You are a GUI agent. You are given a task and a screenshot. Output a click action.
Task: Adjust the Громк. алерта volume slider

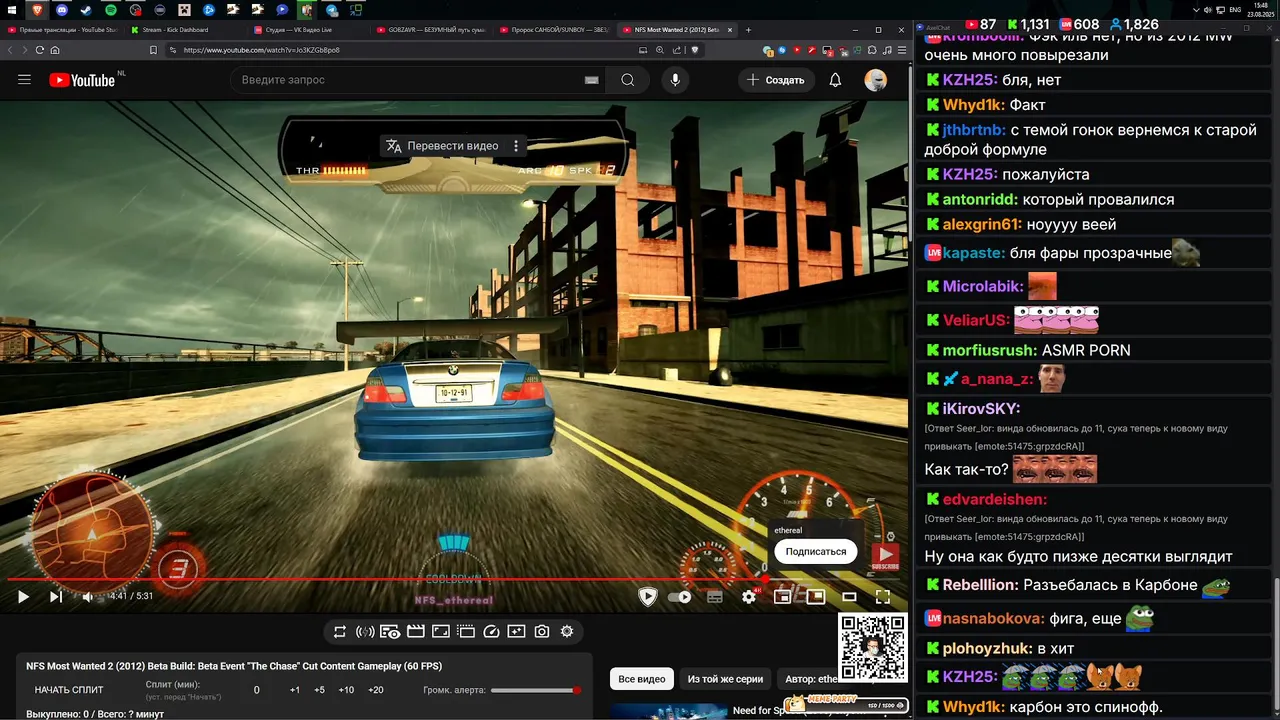pyautogui.click(x=536, y=690)
